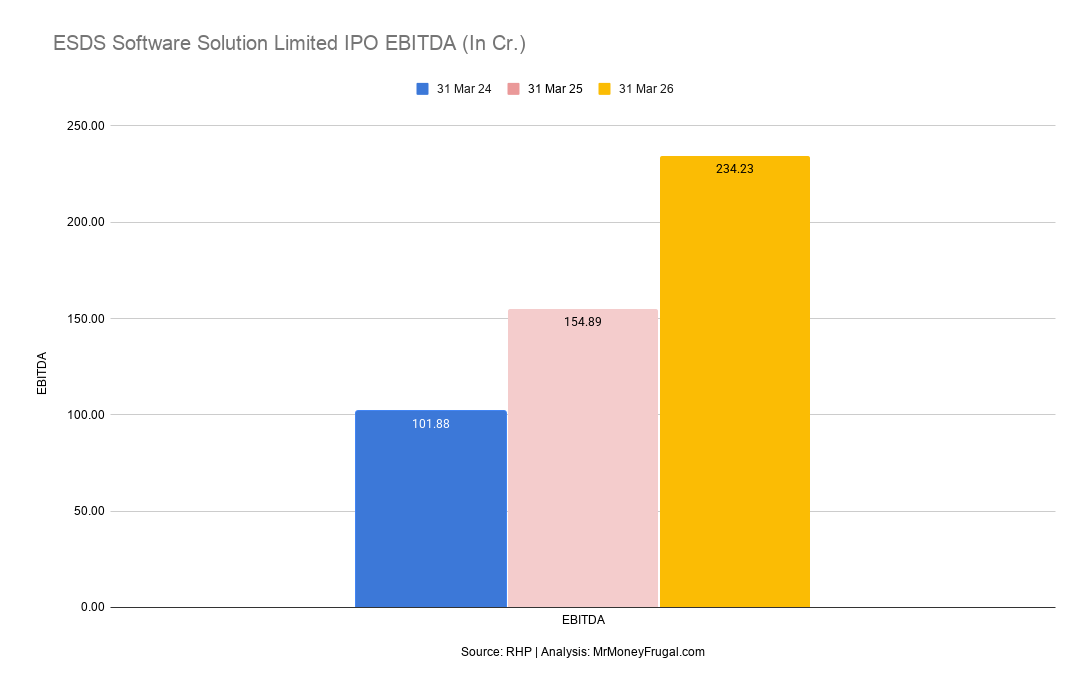Screen dimensions: 1090x694
Task: Click the 250.00 y-axis tick label
Action: tap(86, 126)
